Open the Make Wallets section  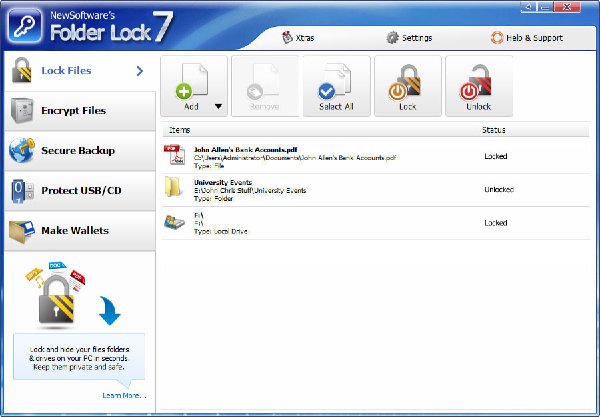point(80,231)
